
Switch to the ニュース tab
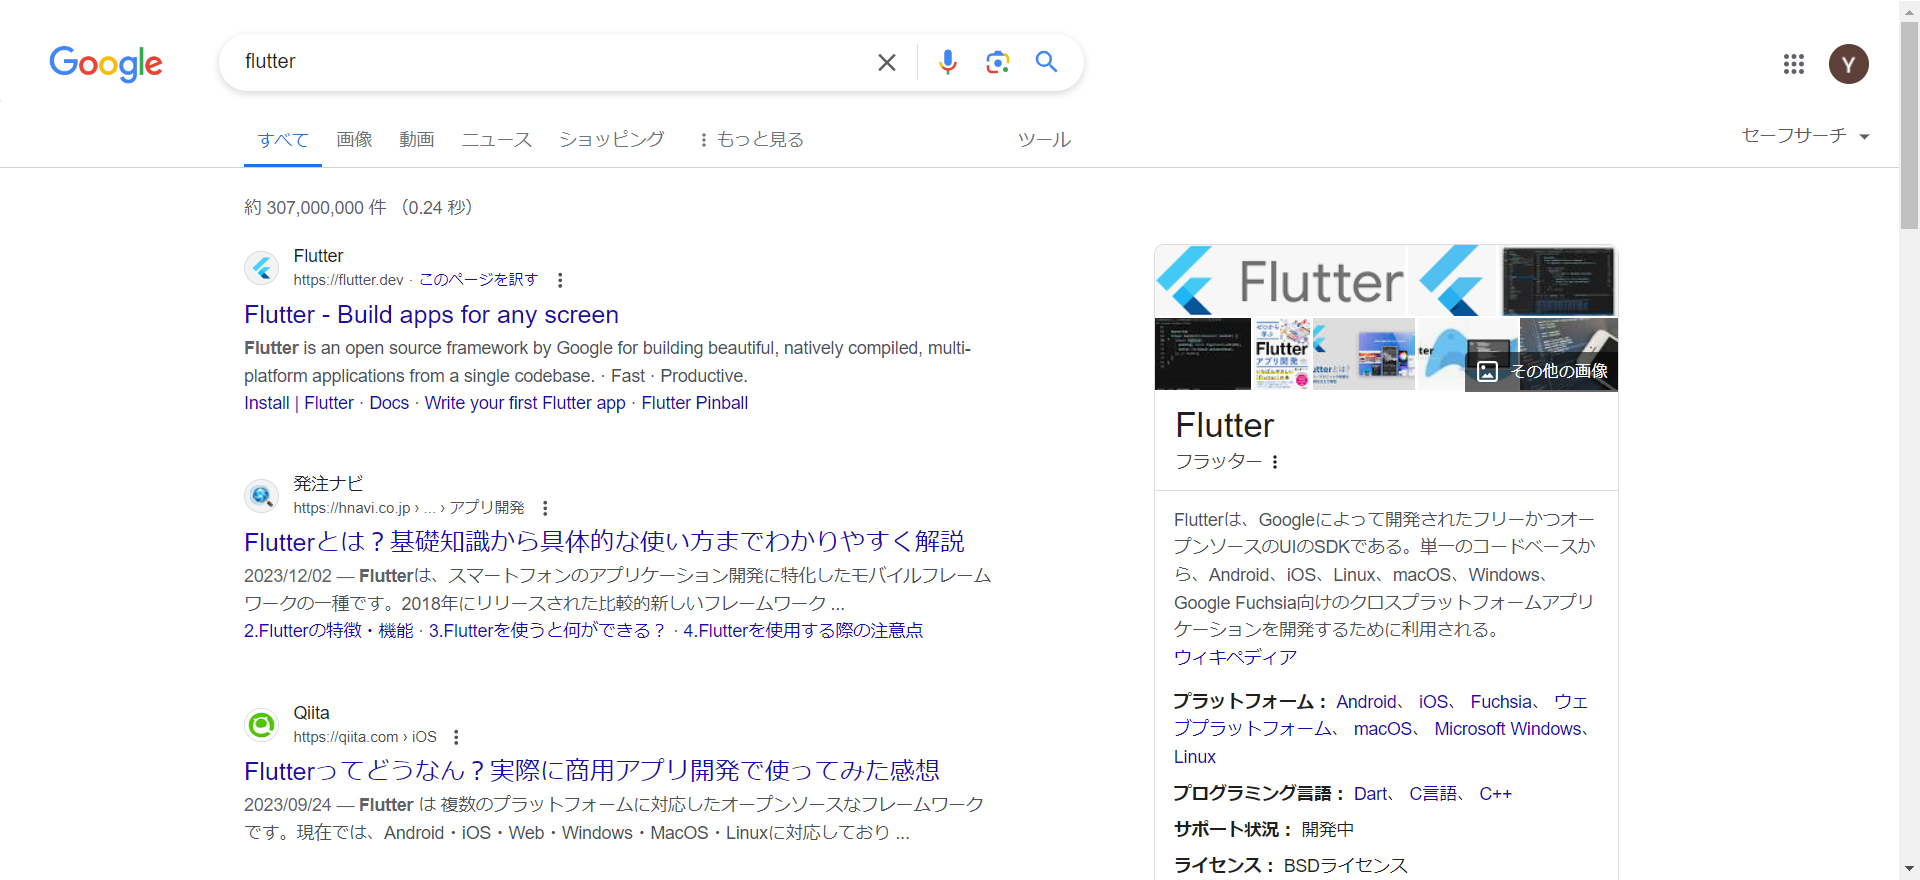click(x=496, y=140)
